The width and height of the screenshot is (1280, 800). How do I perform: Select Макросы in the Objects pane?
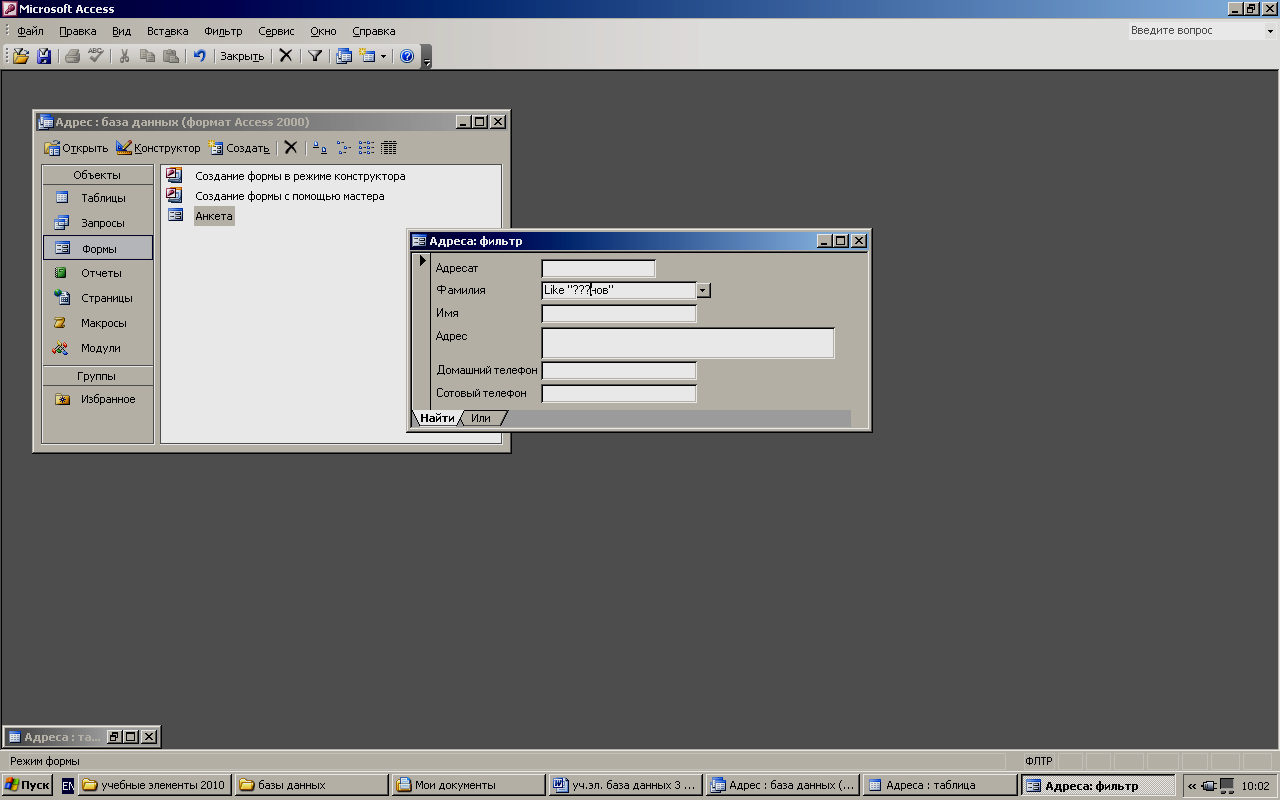tap(98, 323)
